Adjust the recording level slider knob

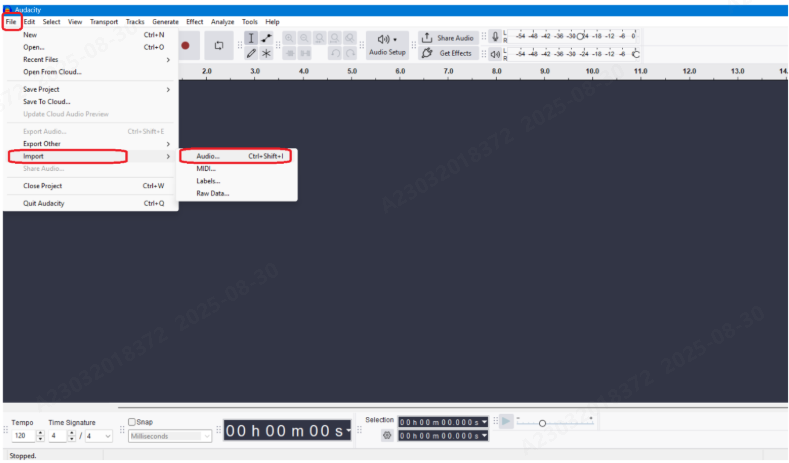coord(580,36)
